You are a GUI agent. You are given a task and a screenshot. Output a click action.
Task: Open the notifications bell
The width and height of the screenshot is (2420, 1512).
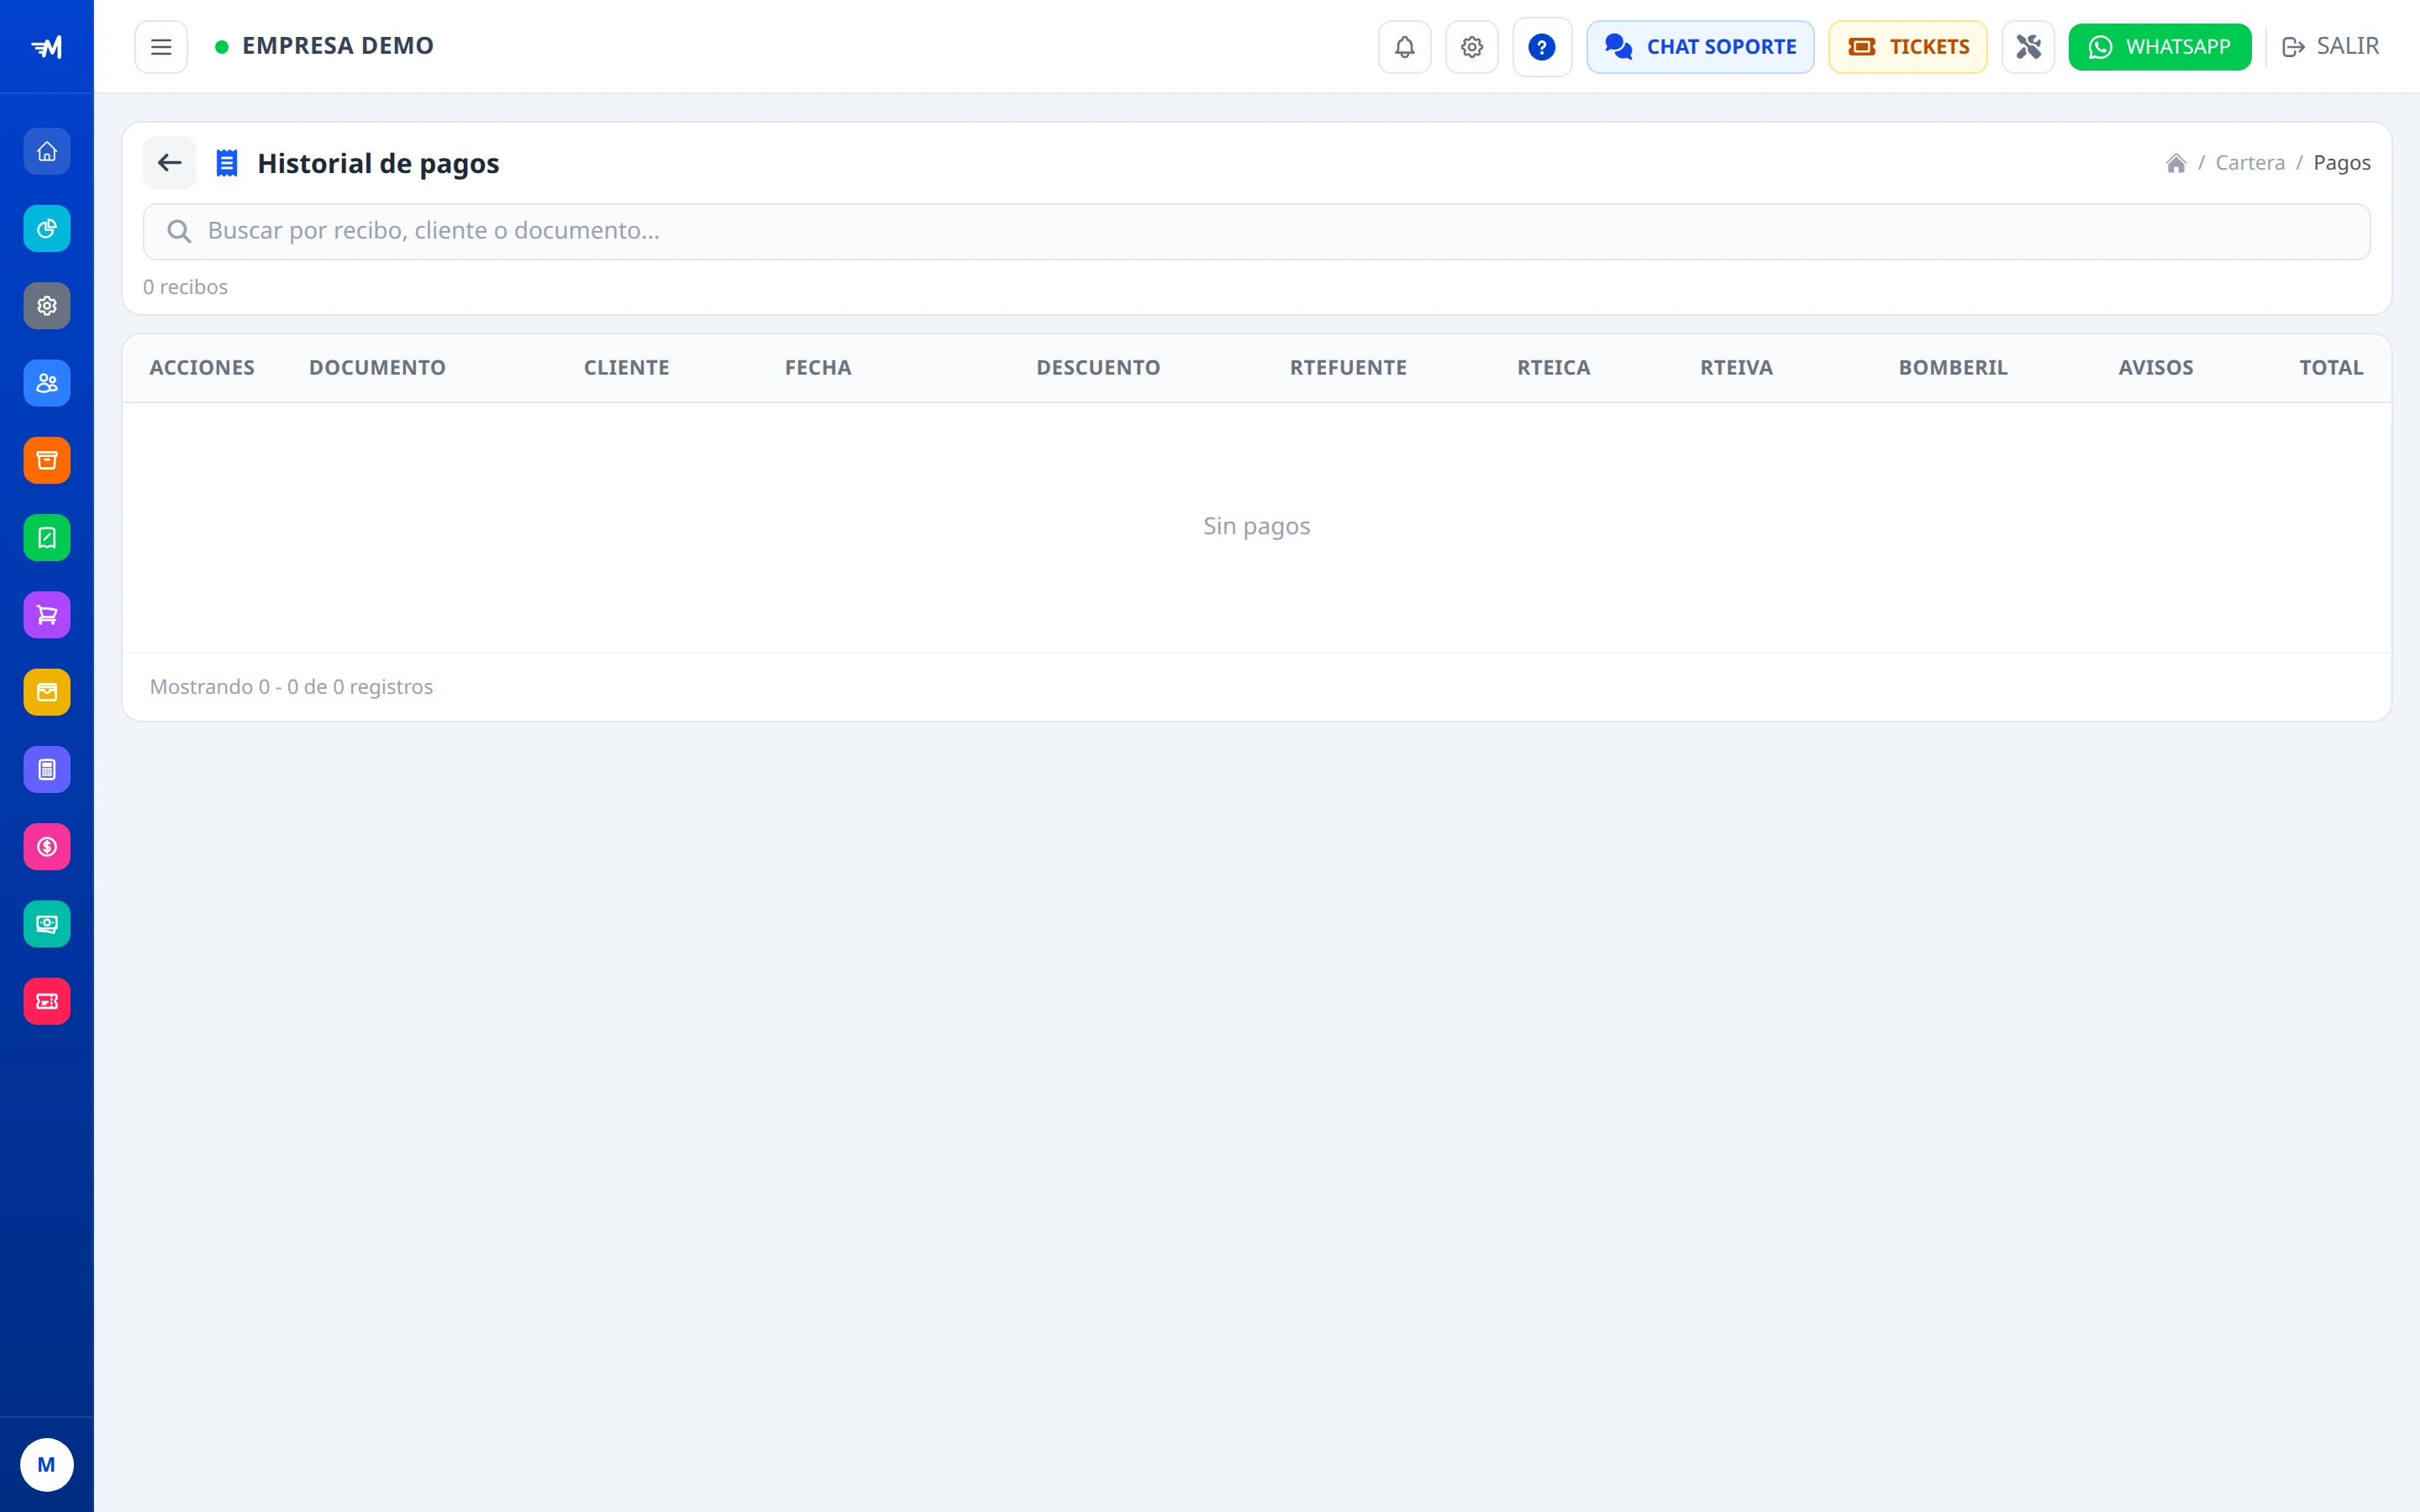[x=1404, y=47]
